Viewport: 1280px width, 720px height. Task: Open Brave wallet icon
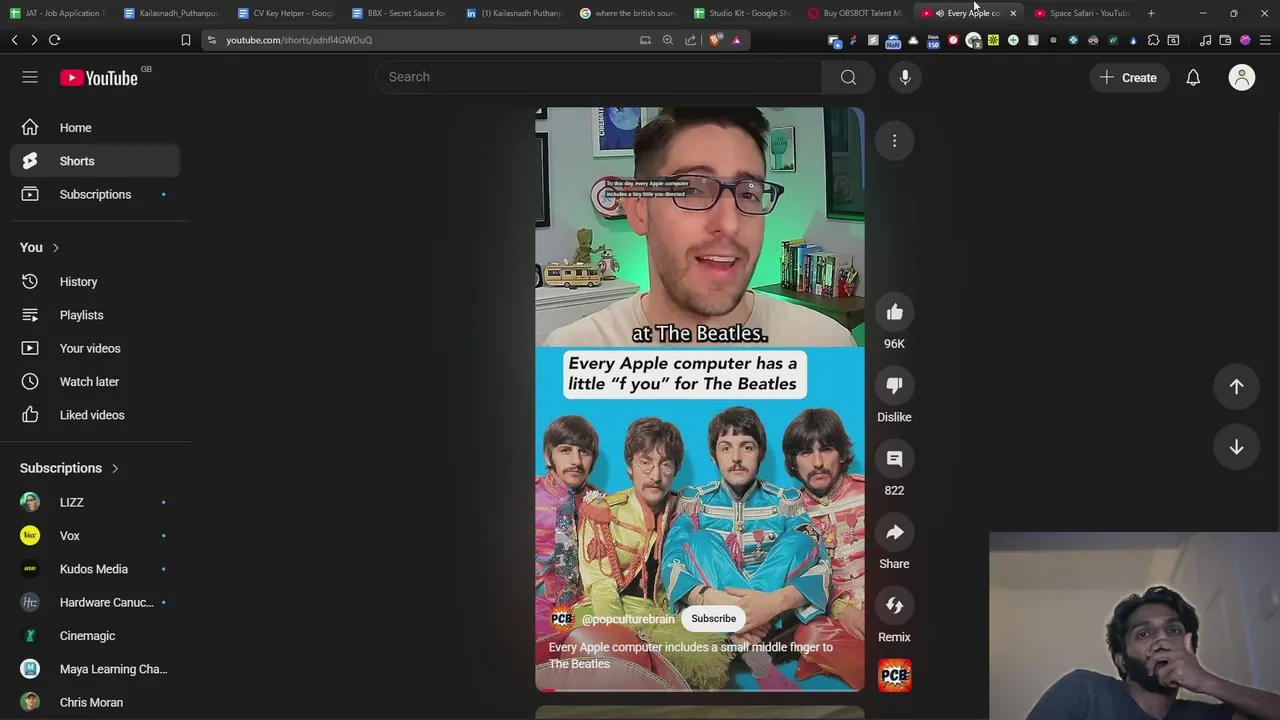1225,40
